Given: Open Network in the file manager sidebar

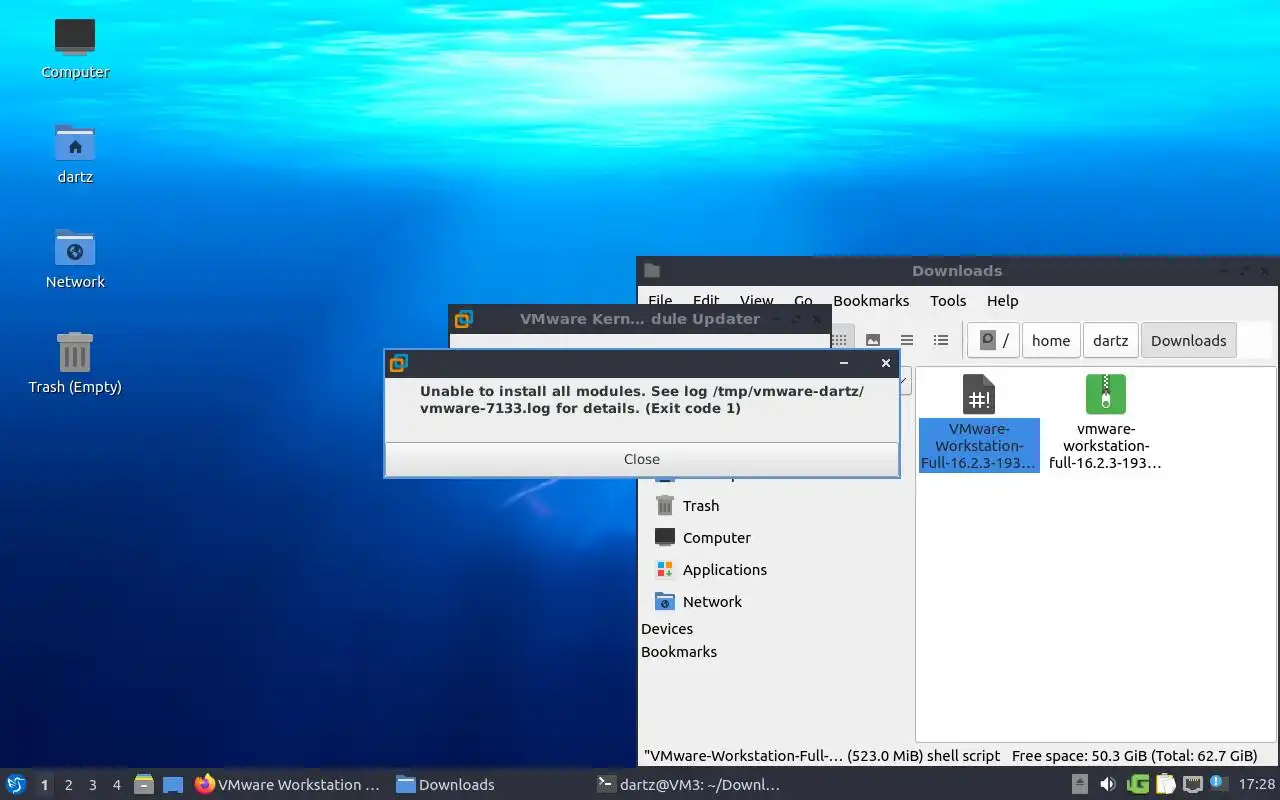Looking at the screenshot, I should (x=699, y=602).
